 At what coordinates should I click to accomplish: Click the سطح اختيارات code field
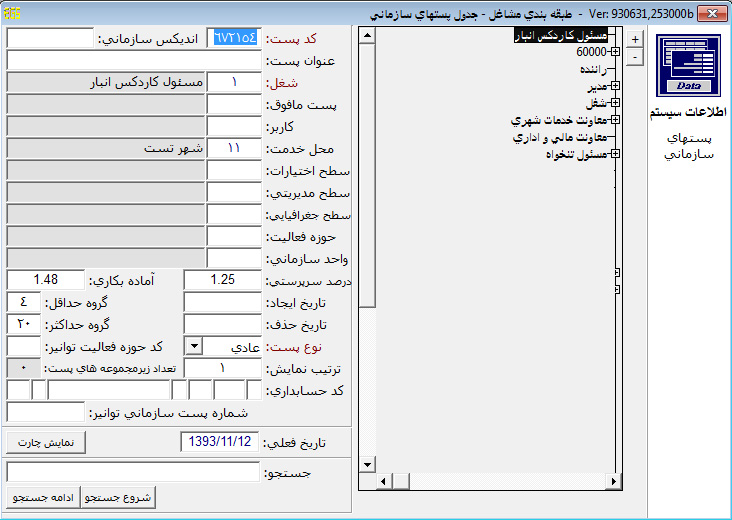click(x=234, y=170)
